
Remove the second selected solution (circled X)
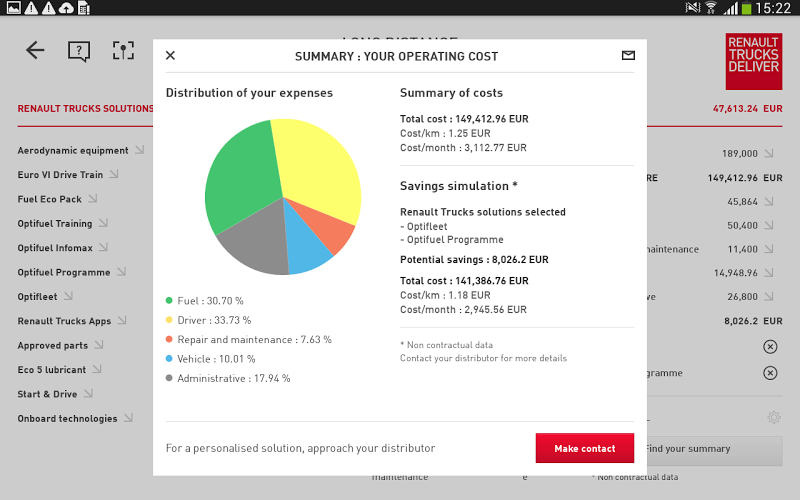tap(770, 373)
